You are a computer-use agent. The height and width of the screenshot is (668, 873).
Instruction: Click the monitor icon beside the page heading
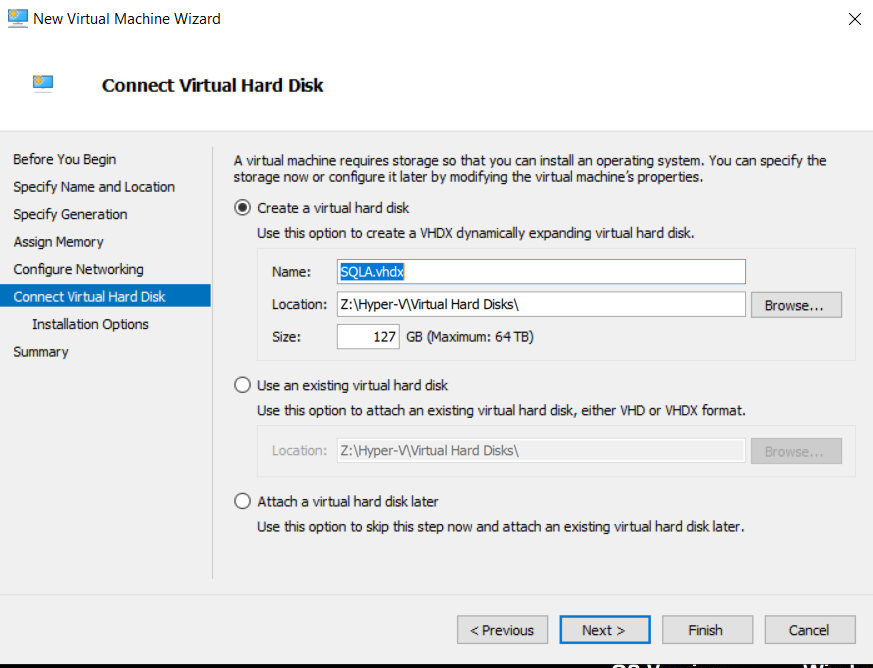43,84
